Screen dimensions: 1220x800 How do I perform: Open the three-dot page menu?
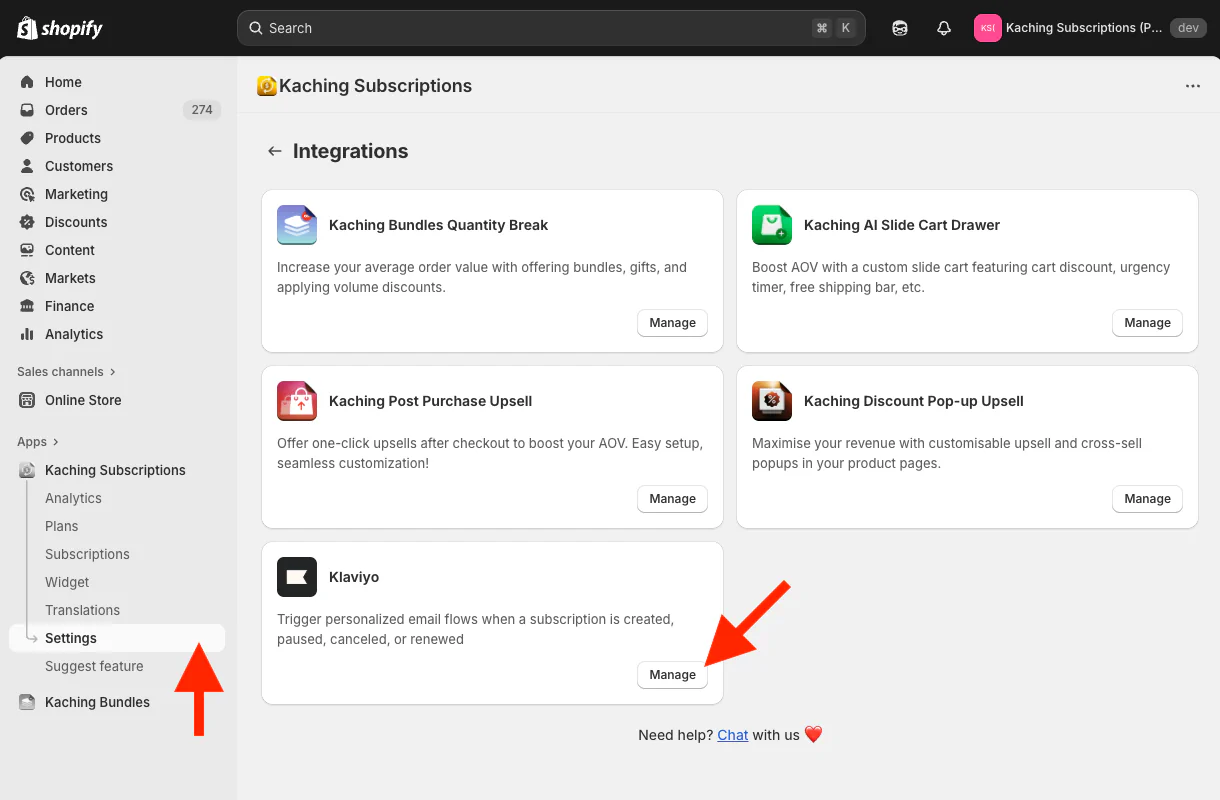pyautogui.click(x=1193, y=86)
